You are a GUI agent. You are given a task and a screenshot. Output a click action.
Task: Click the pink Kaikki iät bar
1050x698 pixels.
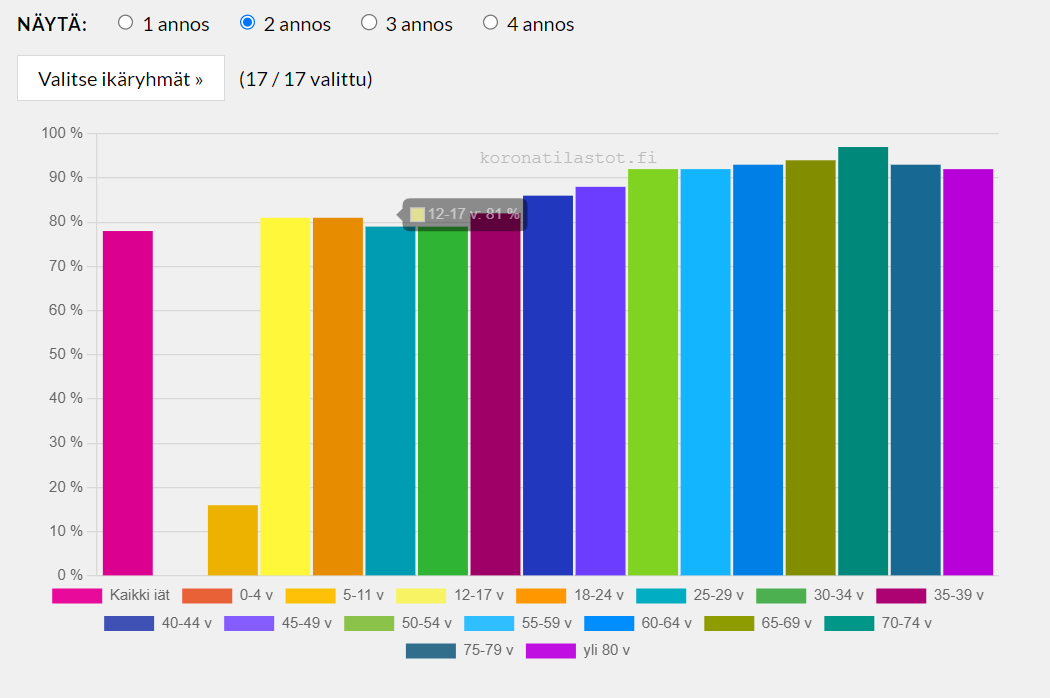(x=128, y=403)
